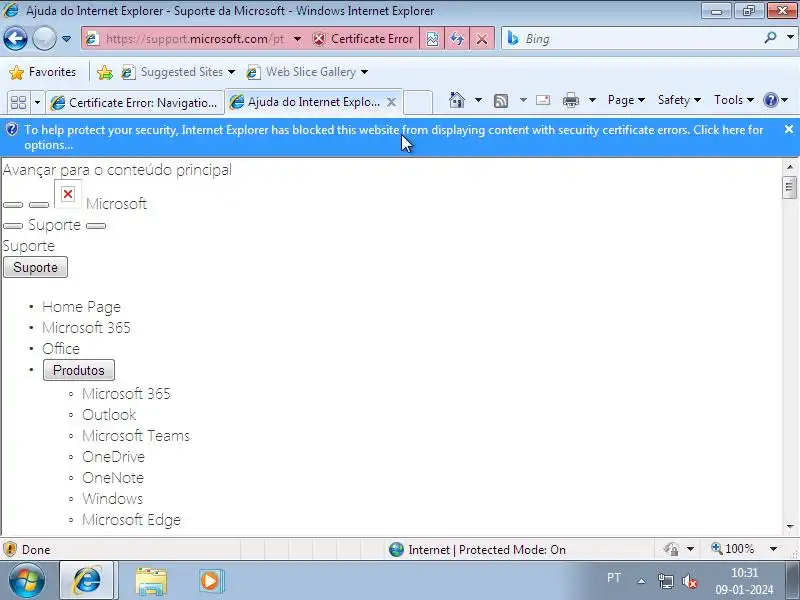
Task: Click the privacy report icon in status bar
Action: [671, 549]
